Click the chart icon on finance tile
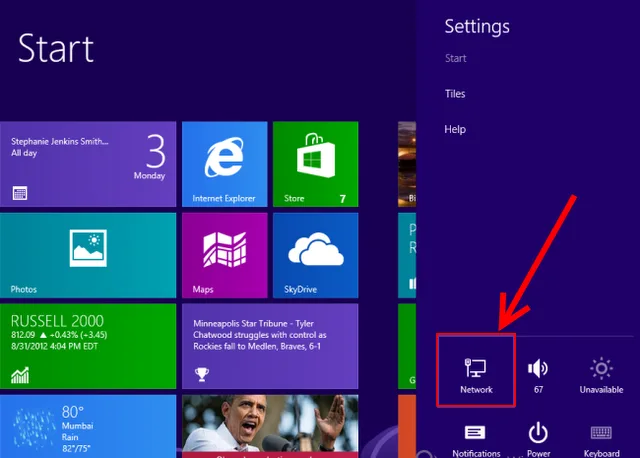 pos(20,375)
